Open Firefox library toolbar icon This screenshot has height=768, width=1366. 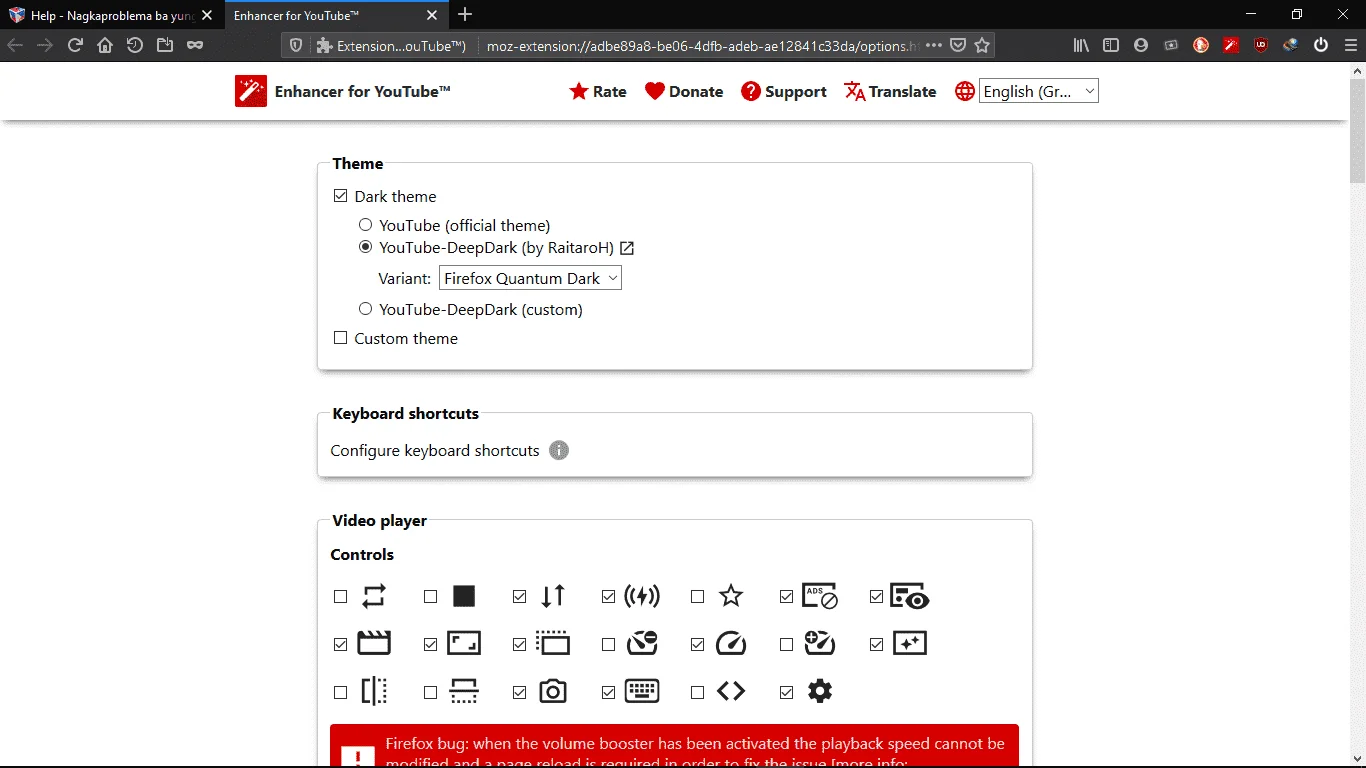pos(1081,45)
